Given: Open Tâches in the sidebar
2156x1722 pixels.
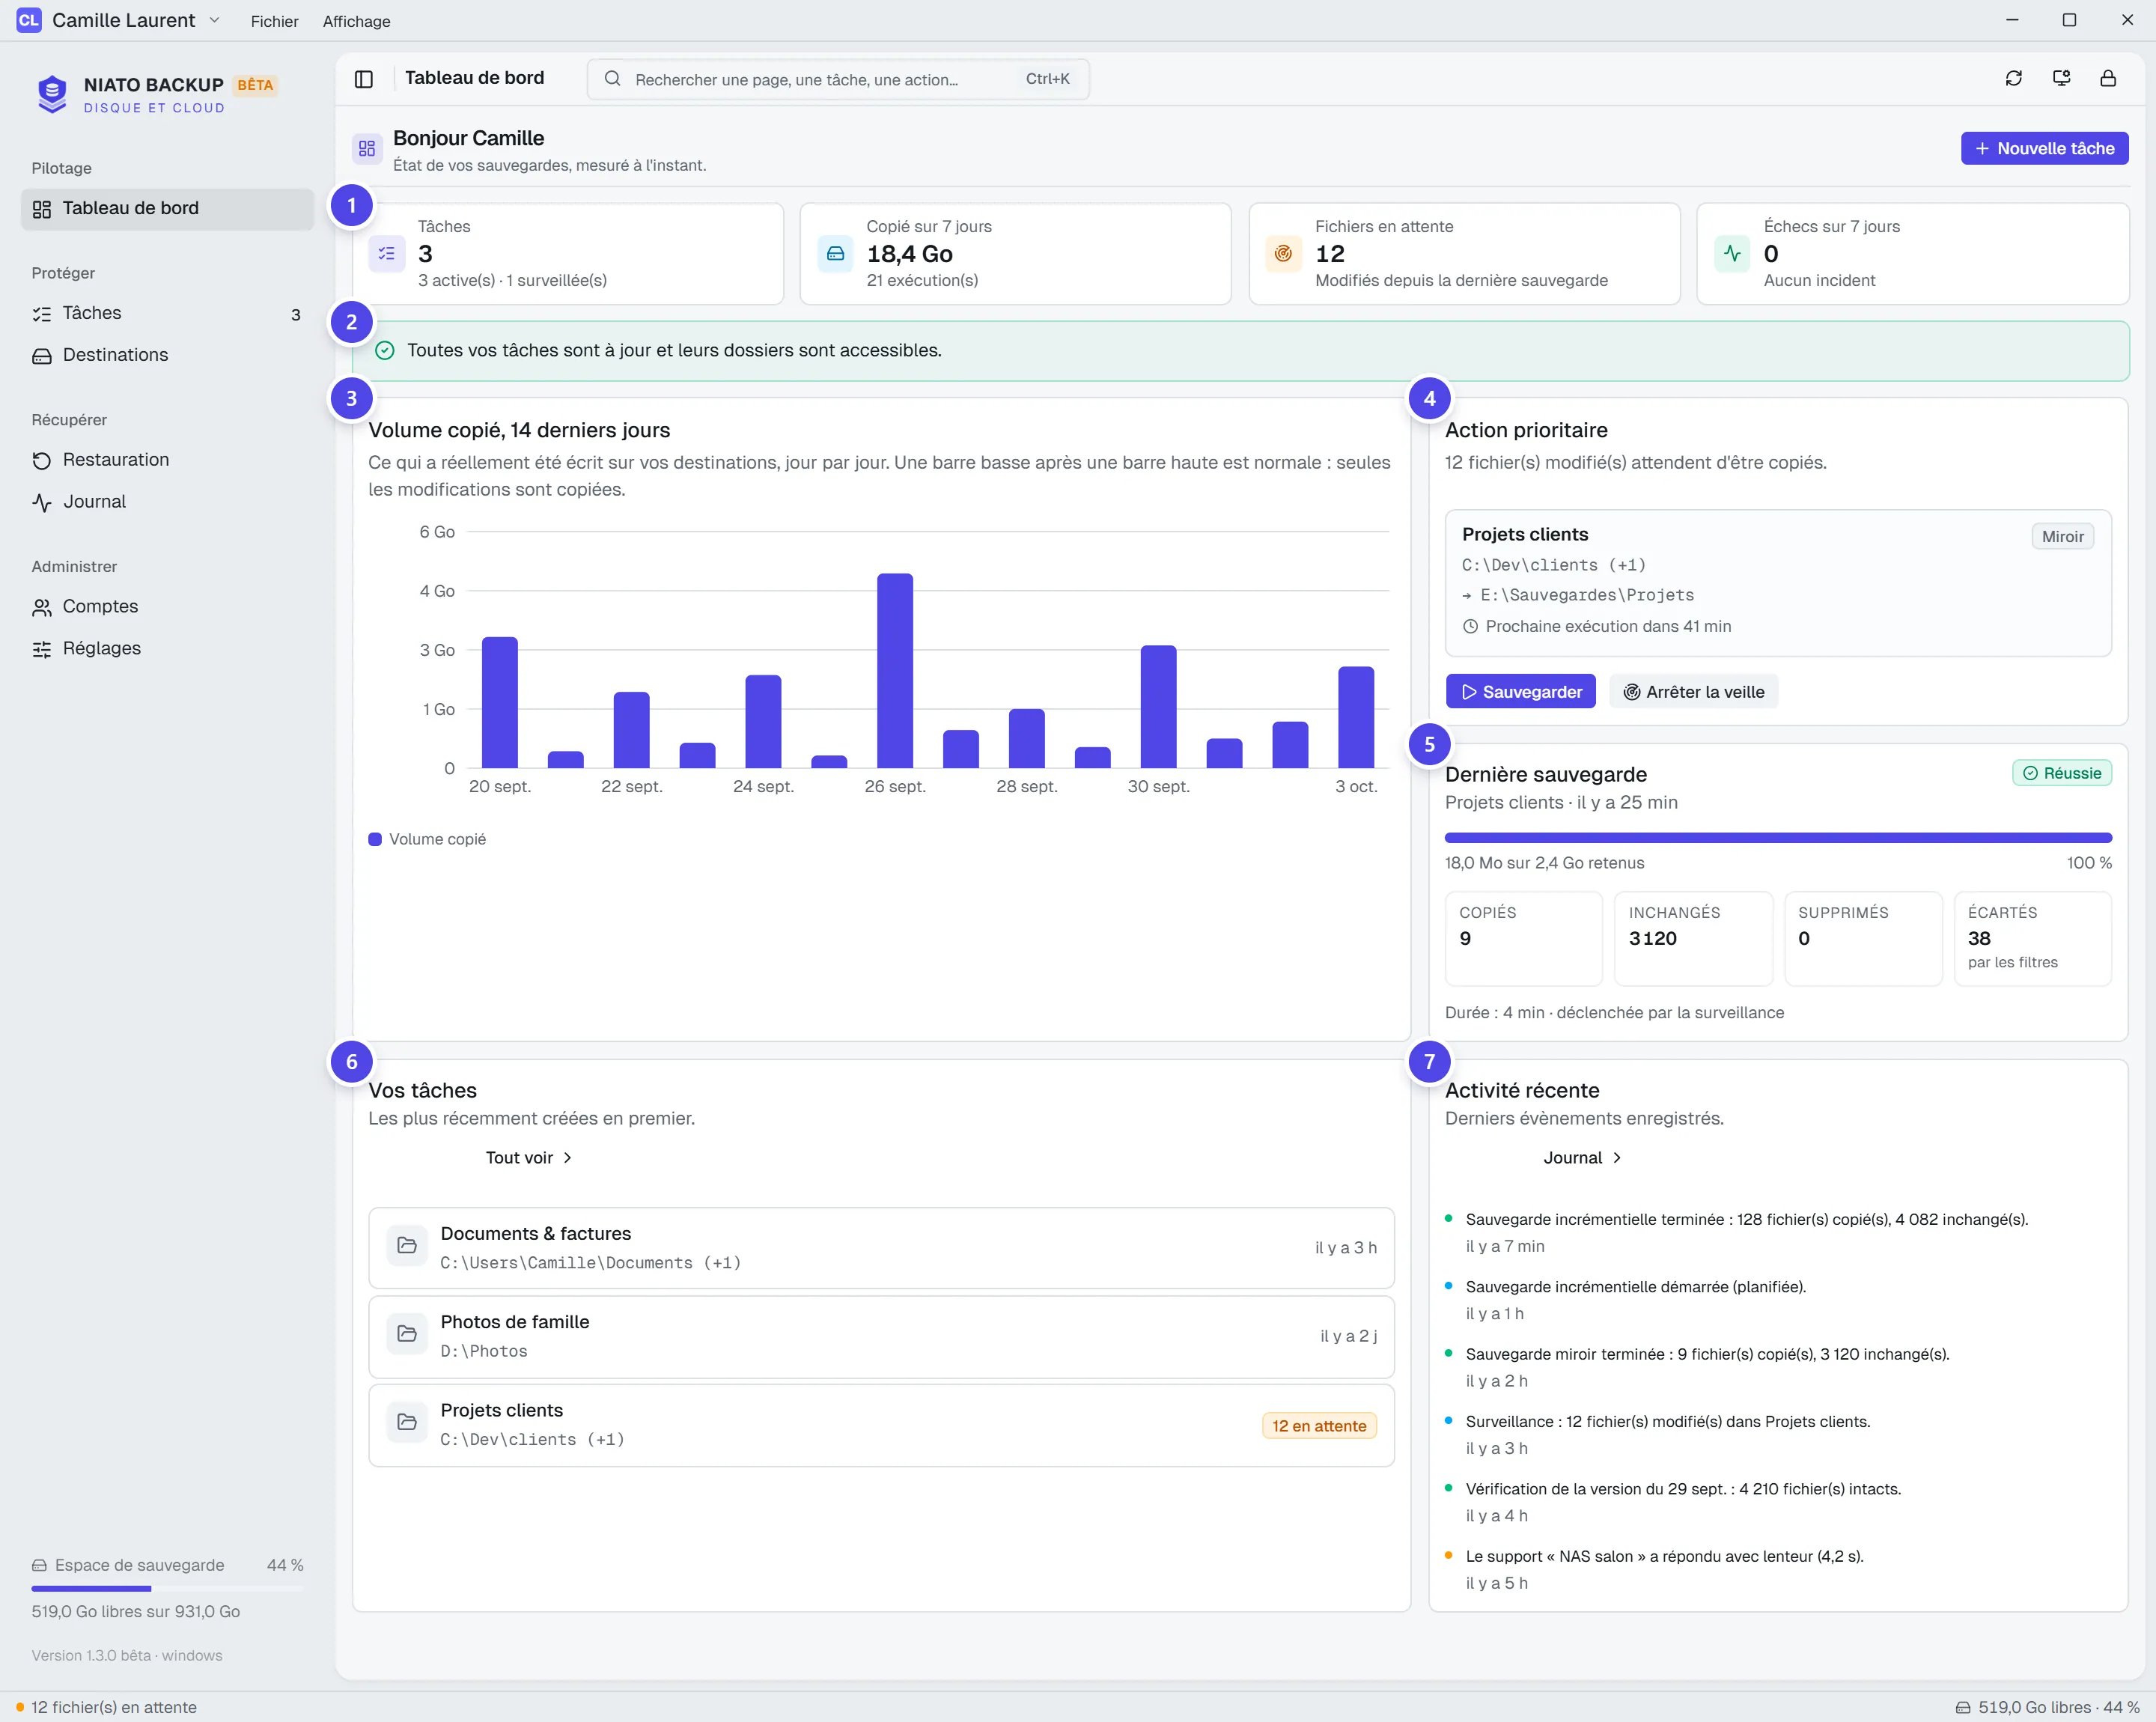Looking at the screenshot, I should coord(167,314).
